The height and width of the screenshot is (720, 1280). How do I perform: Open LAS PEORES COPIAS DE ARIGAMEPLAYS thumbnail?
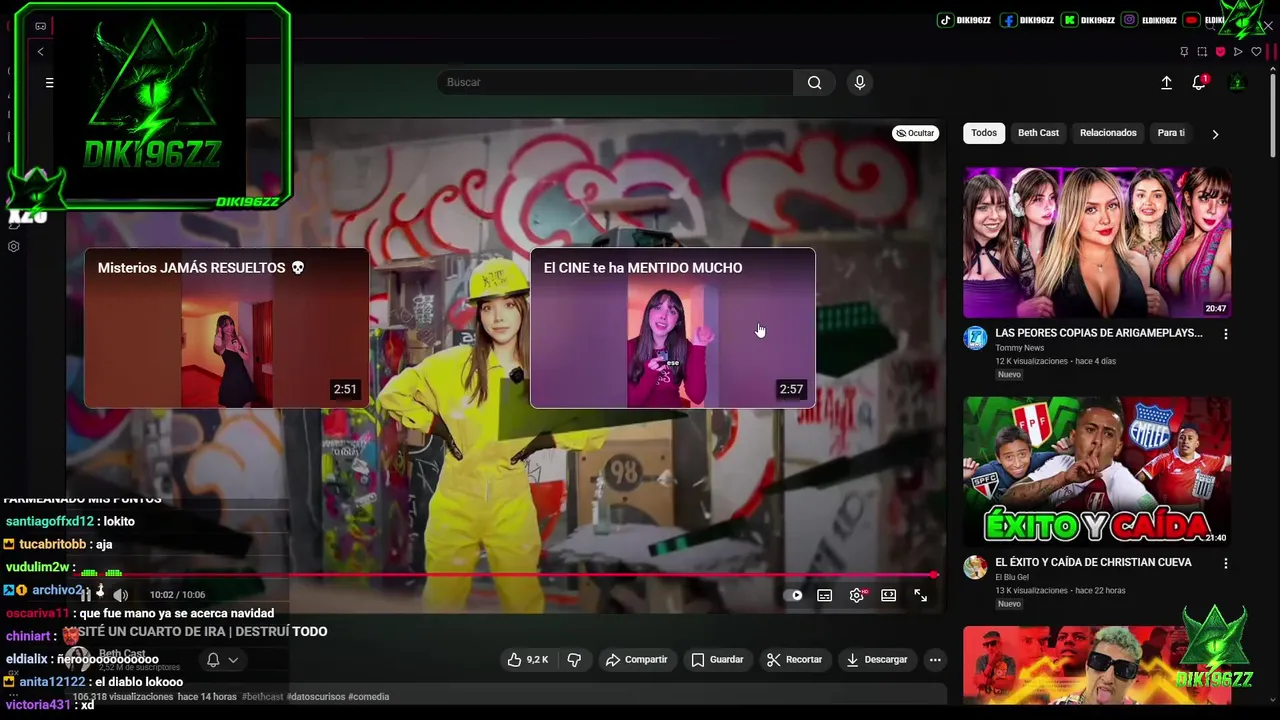pyautogui.click(x=1097, y=243)
